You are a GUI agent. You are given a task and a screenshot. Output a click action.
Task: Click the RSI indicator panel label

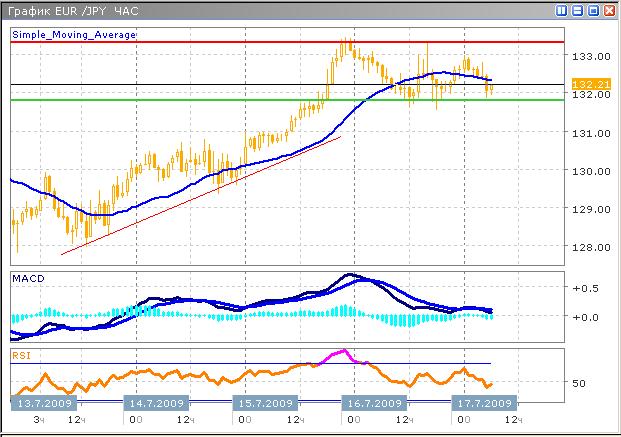(x=22, y=354)
